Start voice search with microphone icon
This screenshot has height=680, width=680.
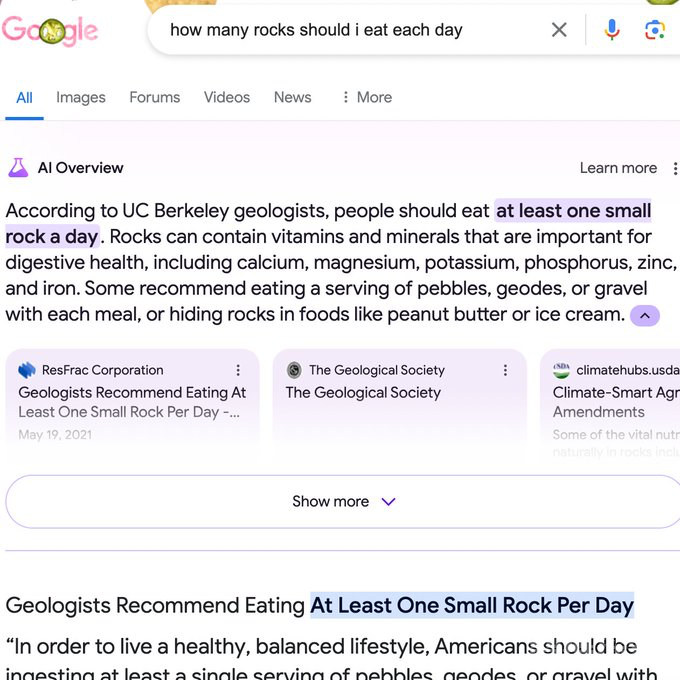[x=612, y=30]
